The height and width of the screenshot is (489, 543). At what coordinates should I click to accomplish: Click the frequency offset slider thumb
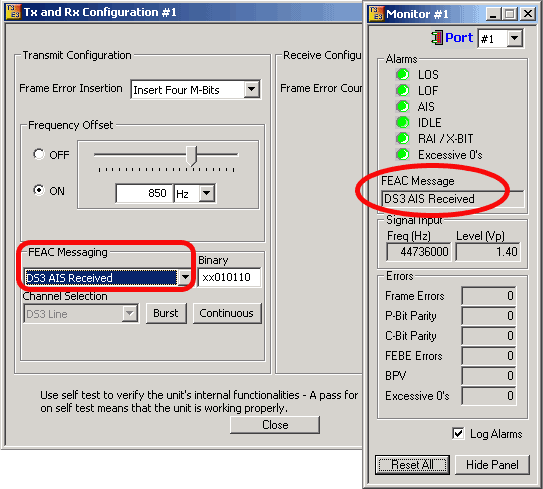point(192,156)
